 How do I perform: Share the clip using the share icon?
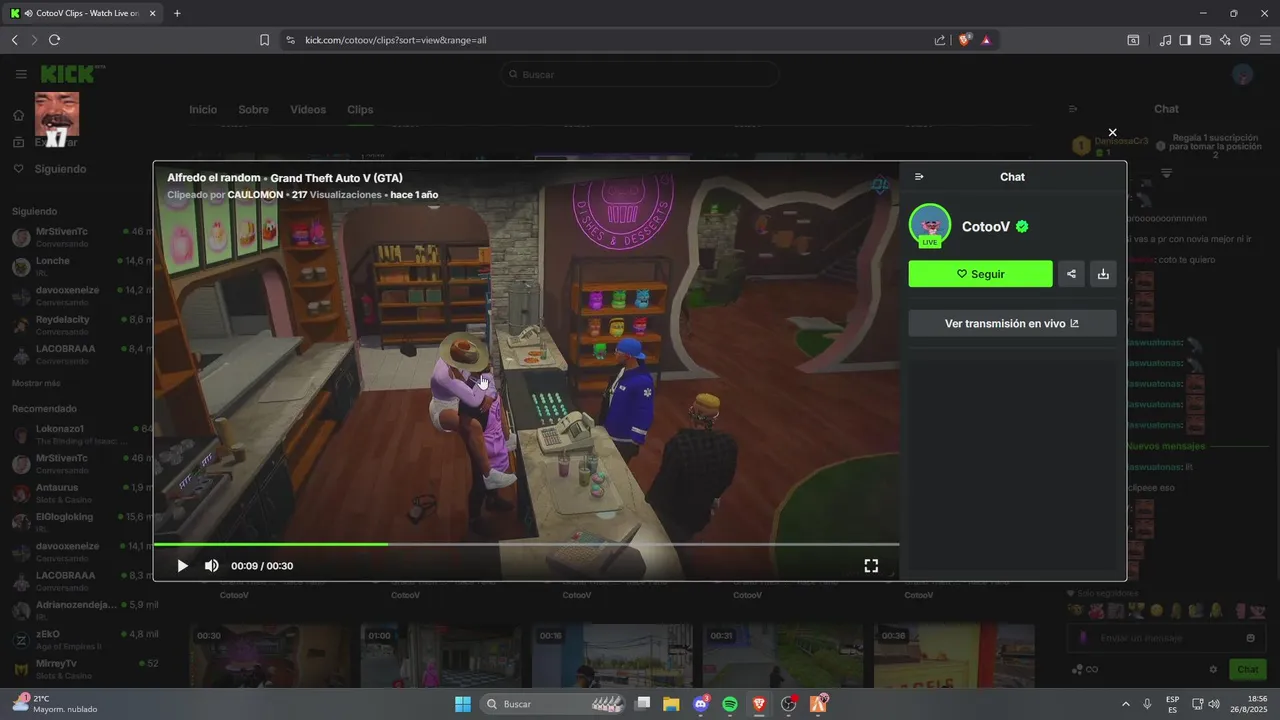tap(1071, 274)
